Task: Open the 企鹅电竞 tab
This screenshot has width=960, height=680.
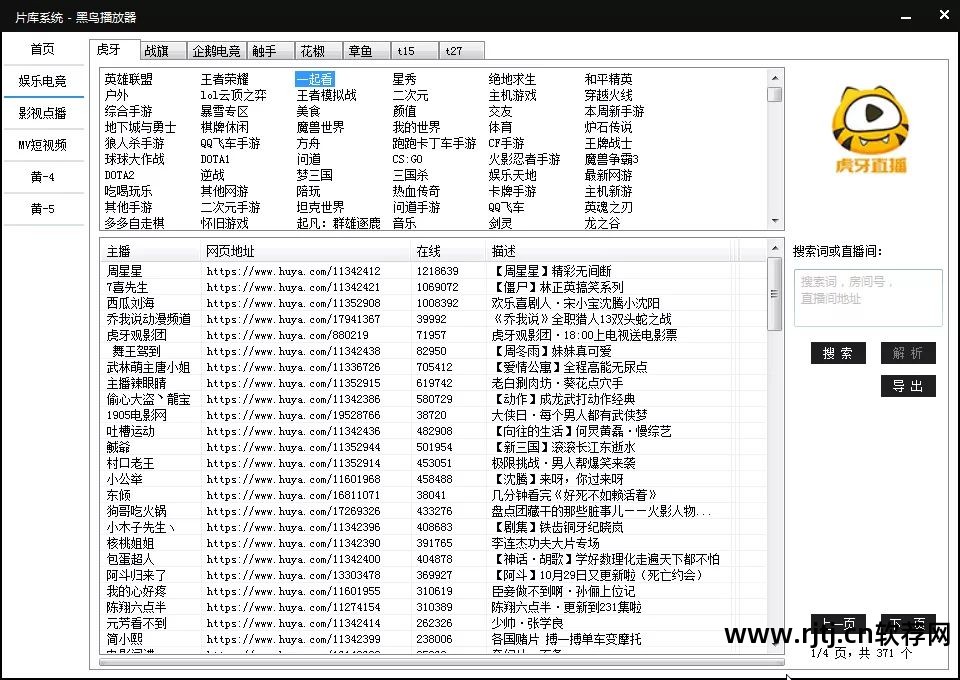Action: [x=216, y=51]
